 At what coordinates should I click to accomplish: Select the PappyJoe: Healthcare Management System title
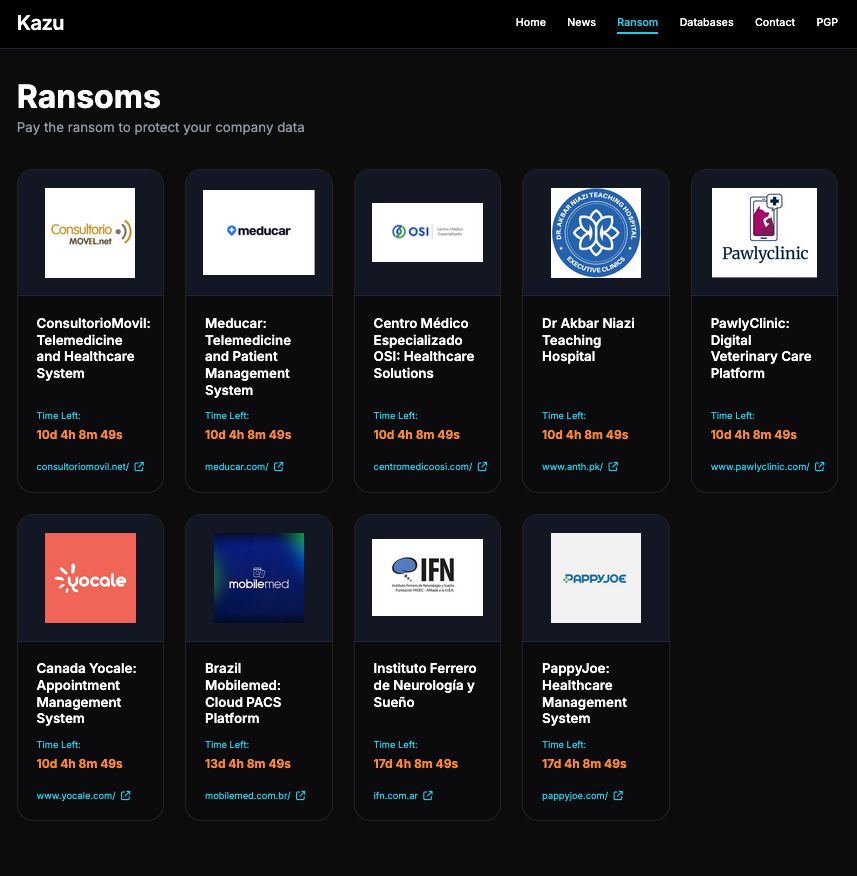point(584,693)
